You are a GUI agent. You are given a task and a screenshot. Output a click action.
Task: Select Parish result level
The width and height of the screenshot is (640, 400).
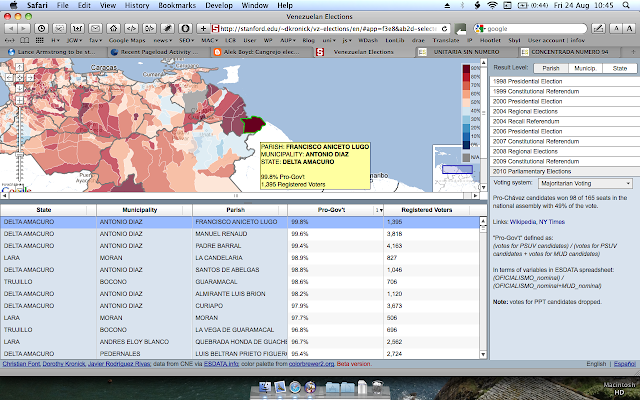tap(550, 68)
